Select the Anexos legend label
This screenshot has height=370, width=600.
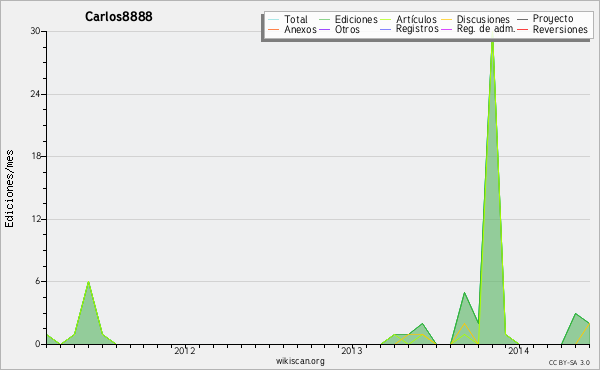300,29
